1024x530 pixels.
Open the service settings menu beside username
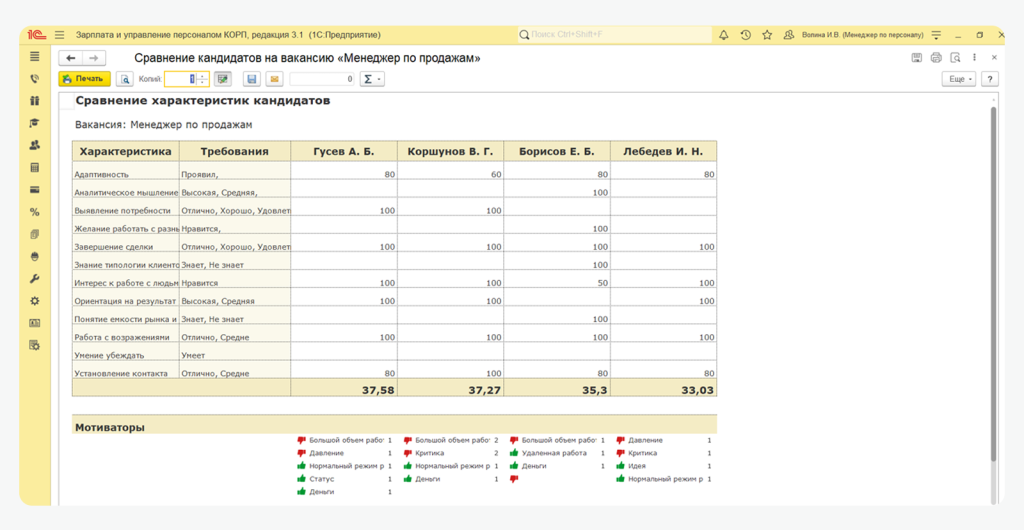(x=935, y=35)
